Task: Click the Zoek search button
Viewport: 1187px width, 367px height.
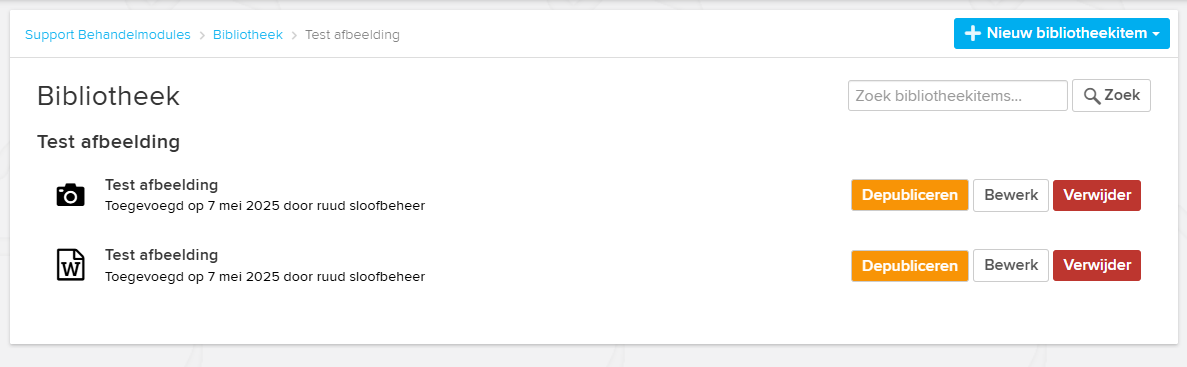Action: pos(1111,96)
